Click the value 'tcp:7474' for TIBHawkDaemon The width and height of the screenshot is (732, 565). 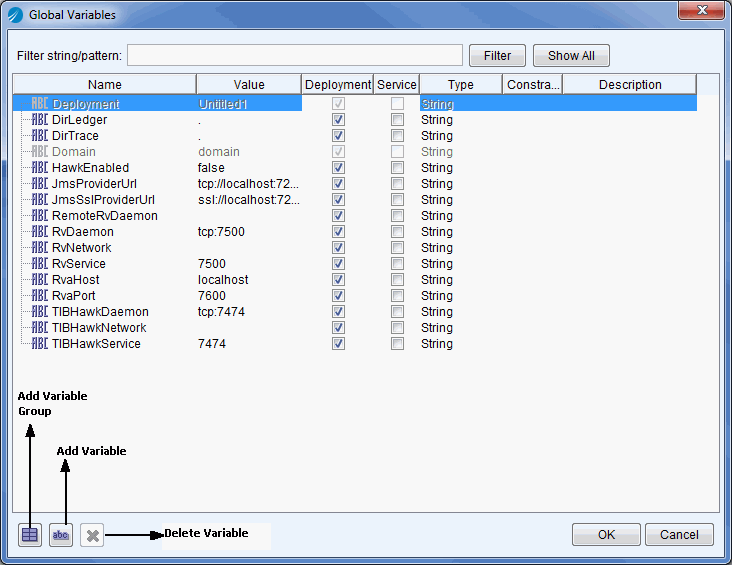coord(221,311)
